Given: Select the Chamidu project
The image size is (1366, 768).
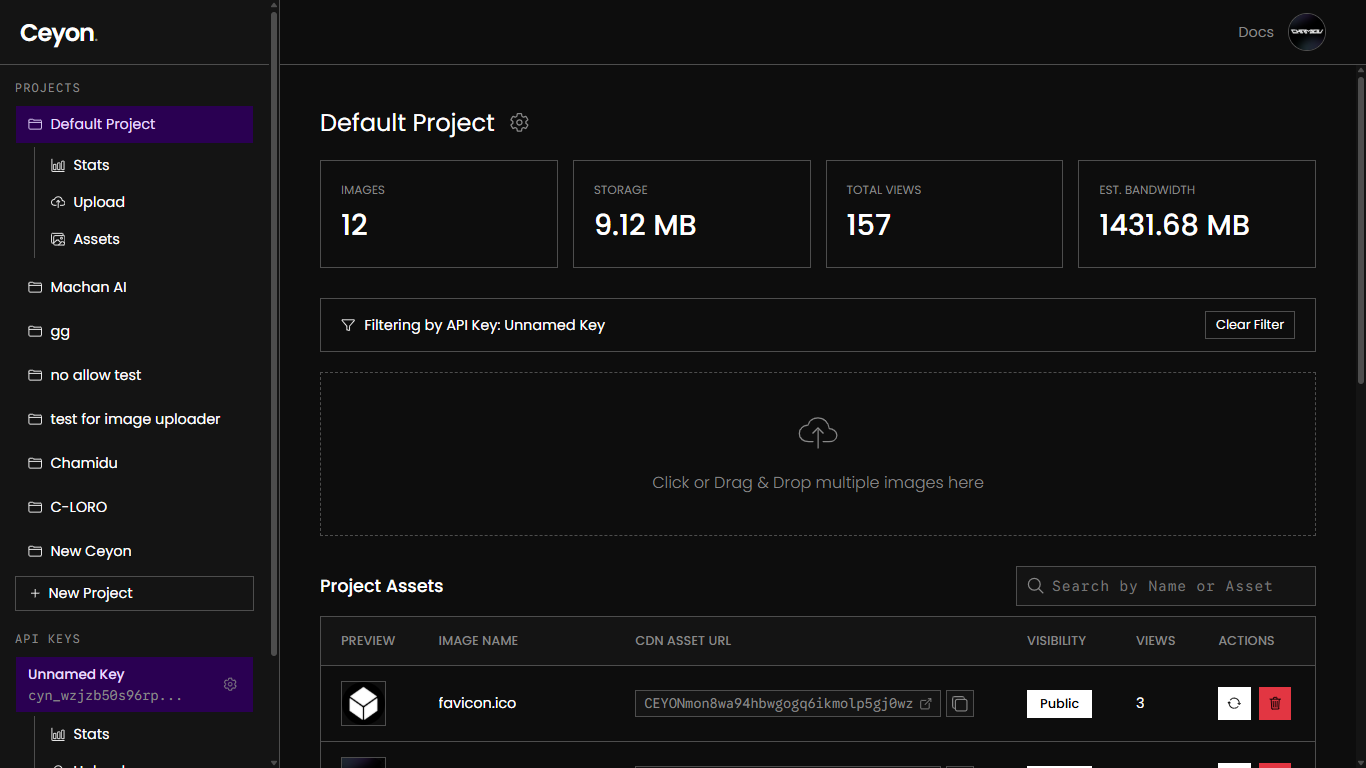Looking at the screenshot, I should click(x=134, y=463).
